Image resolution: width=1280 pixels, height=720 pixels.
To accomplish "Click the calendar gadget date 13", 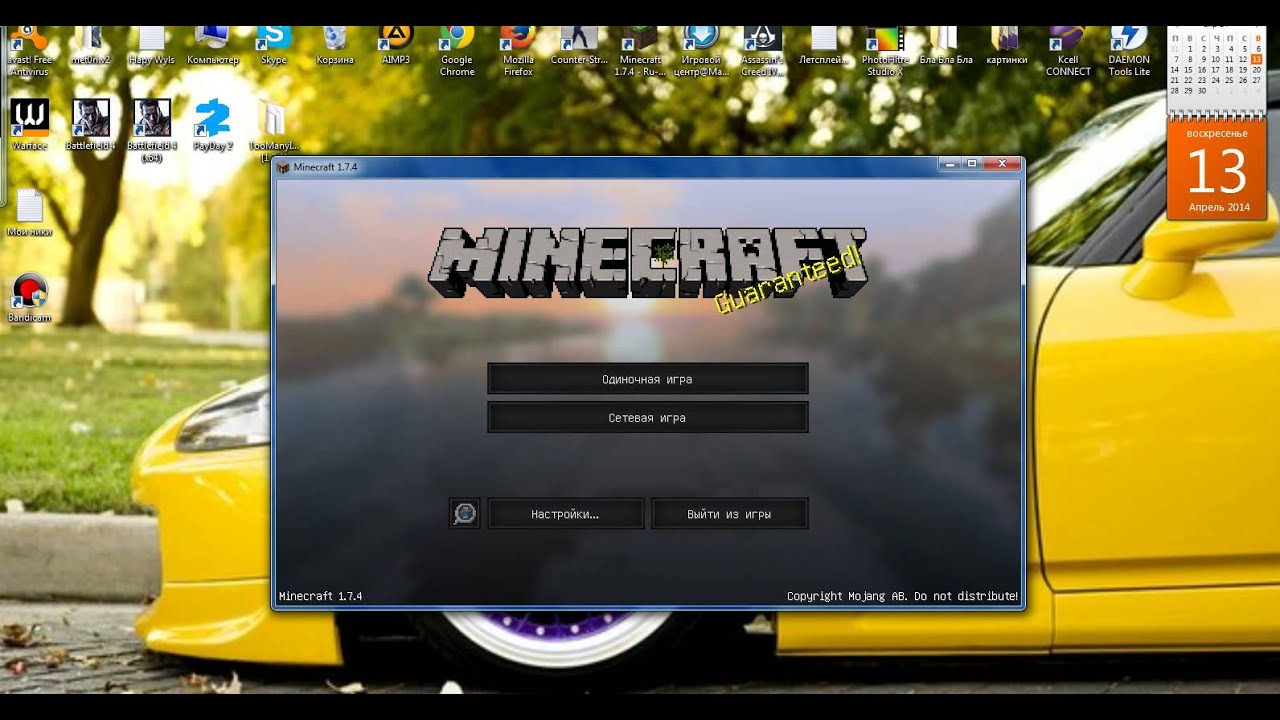I will pyautogui.click(x=1217, y=172).
